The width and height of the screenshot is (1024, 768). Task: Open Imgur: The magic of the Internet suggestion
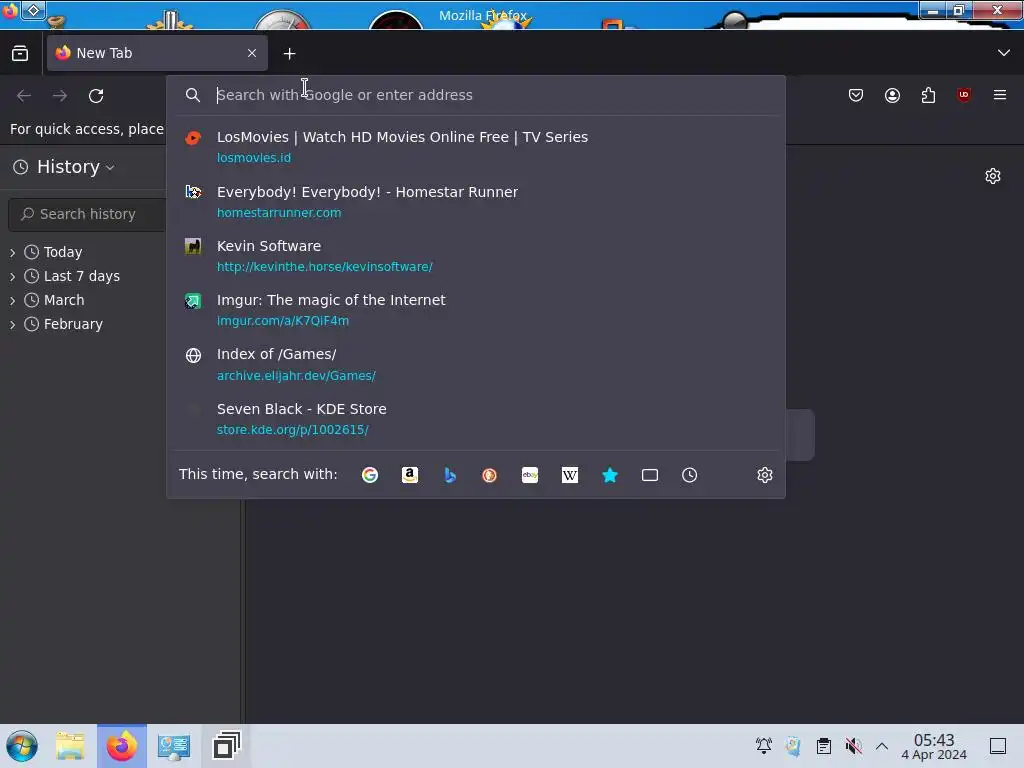(475, 310)
